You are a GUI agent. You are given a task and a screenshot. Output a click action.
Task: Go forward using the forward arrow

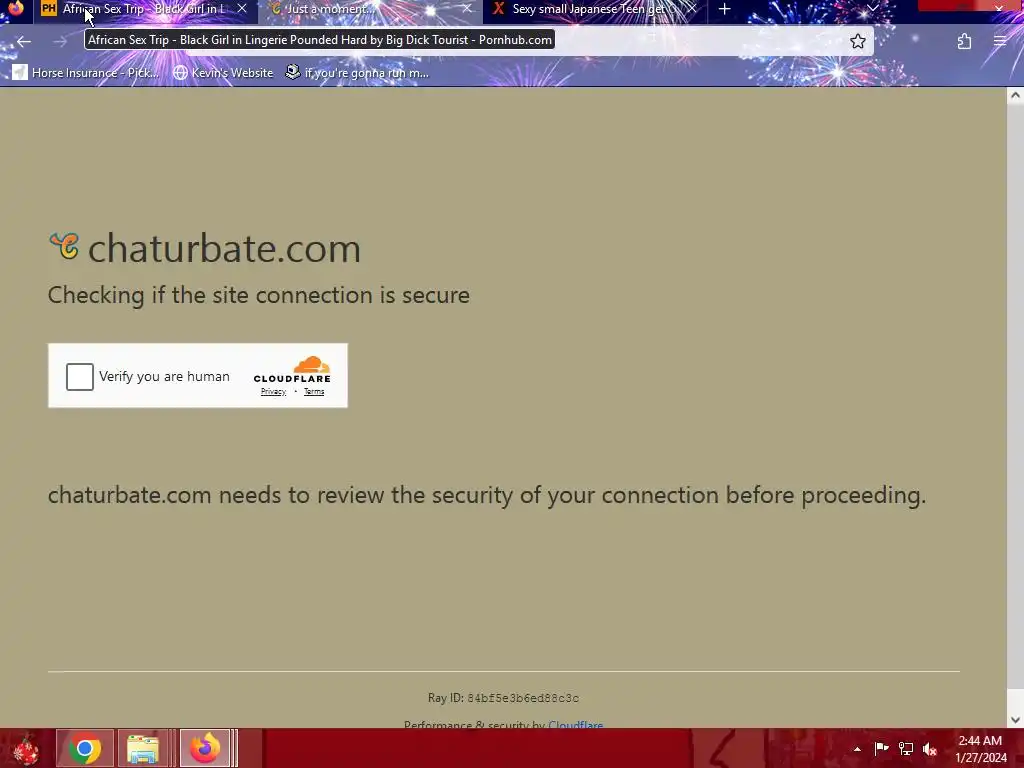click(x=60, y=42)
